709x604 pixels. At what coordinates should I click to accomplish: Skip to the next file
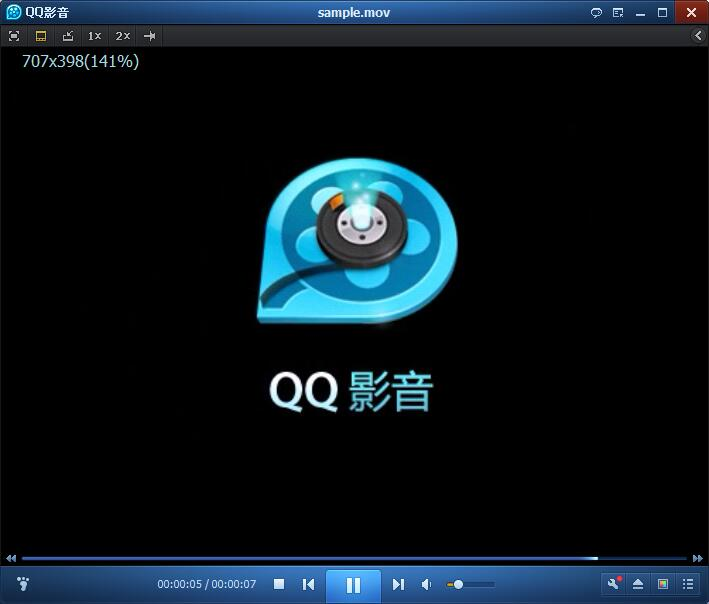coord(398,584)
